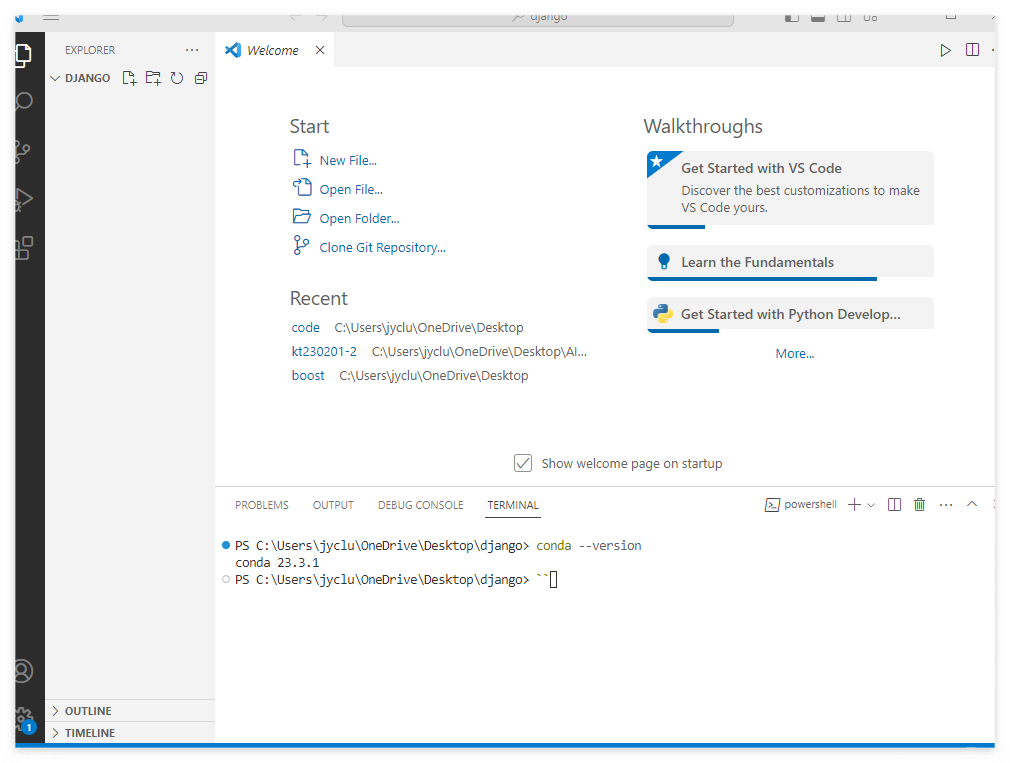This screenshot has width=1010, height=763.
Task: Click the 'conda 23.3.1' terminal output
Action: (277, 562)
